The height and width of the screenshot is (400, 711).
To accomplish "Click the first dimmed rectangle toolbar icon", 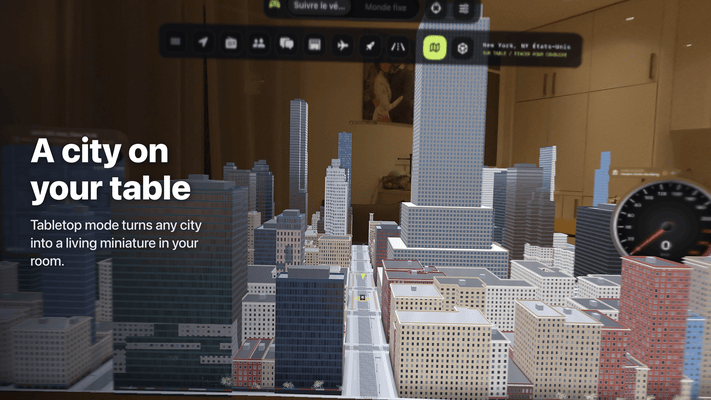I will tap(175, 42).
